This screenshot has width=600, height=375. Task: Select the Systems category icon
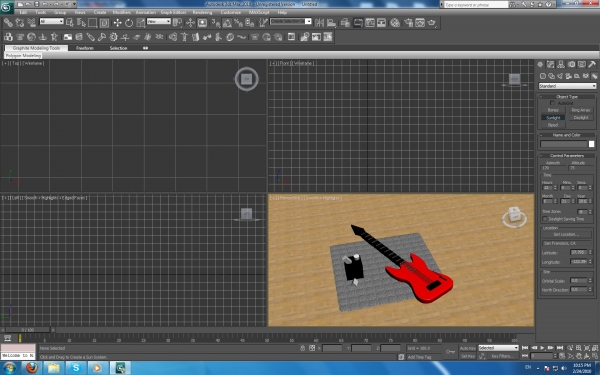(x=594, y=76)
